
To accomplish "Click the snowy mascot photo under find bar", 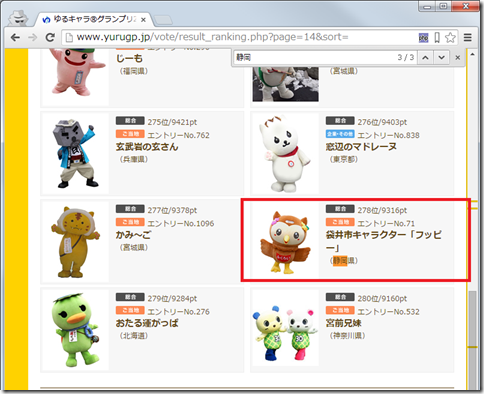I will point(286,84).
